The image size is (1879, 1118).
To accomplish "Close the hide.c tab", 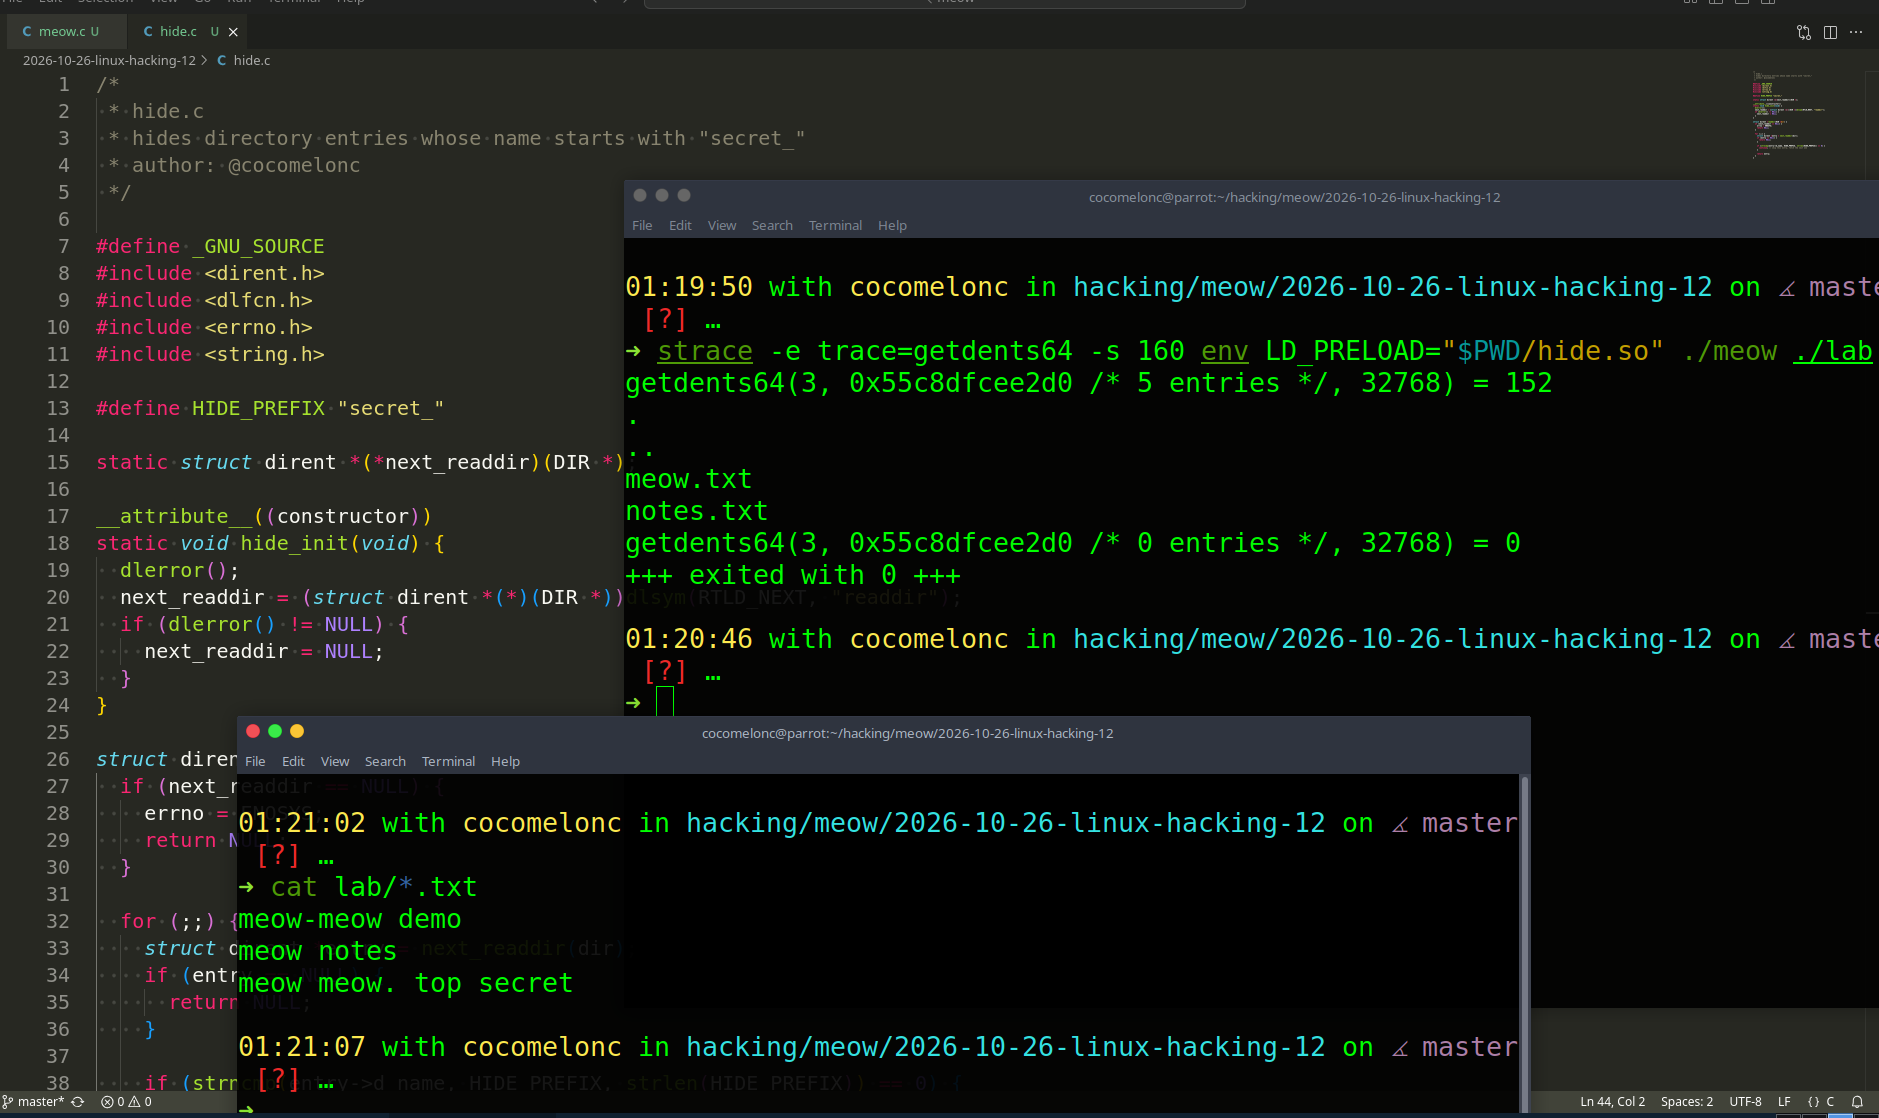I will (x=233, y=32).
